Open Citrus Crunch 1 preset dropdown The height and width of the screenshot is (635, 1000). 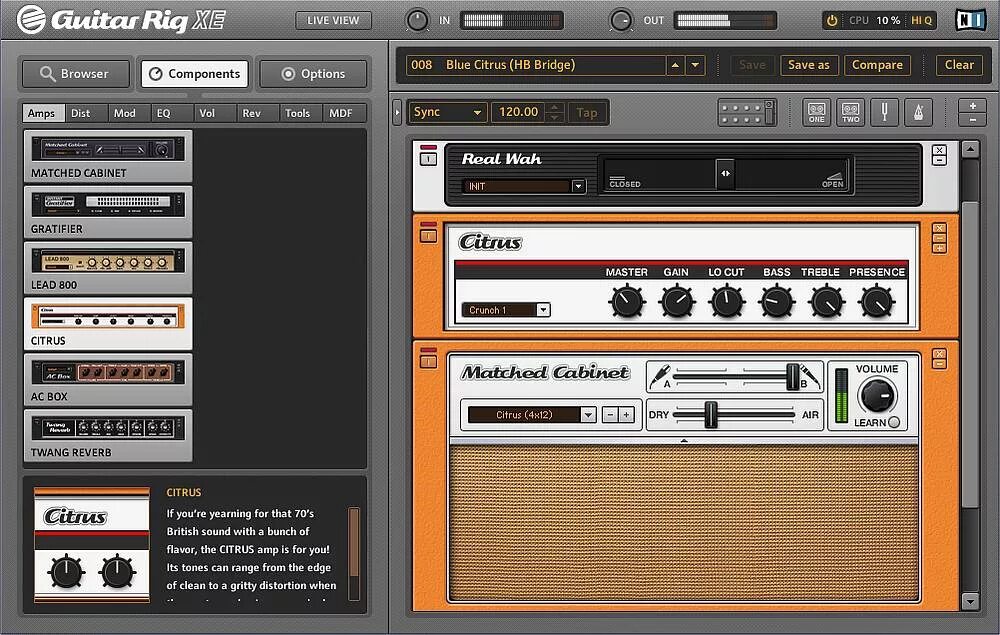(x=543, y=310)
